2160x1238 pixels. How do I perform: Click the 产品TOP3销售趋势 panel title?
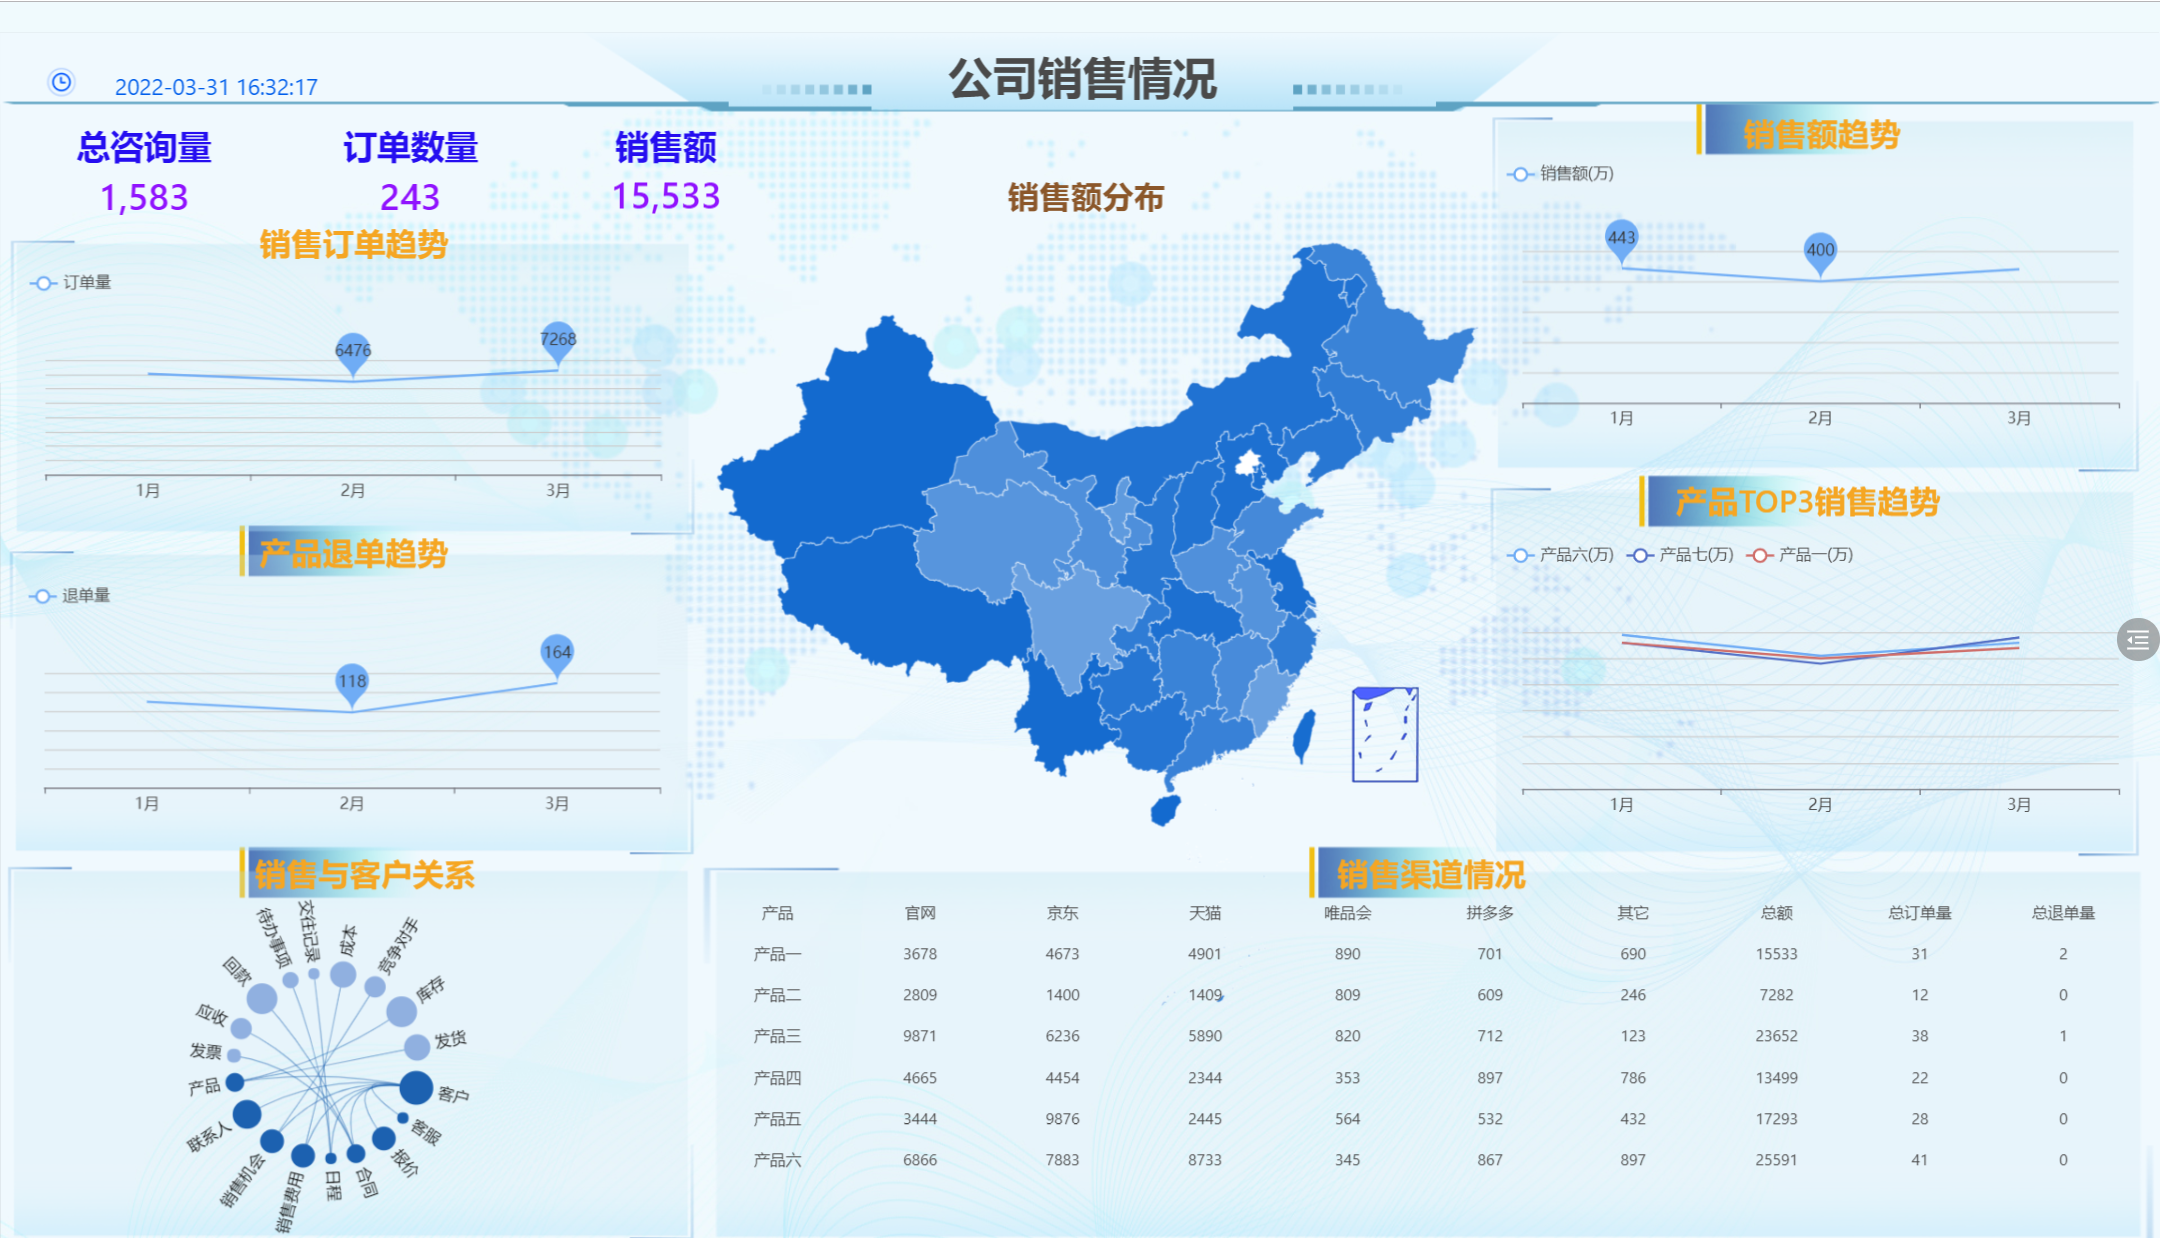point(1807,501)
